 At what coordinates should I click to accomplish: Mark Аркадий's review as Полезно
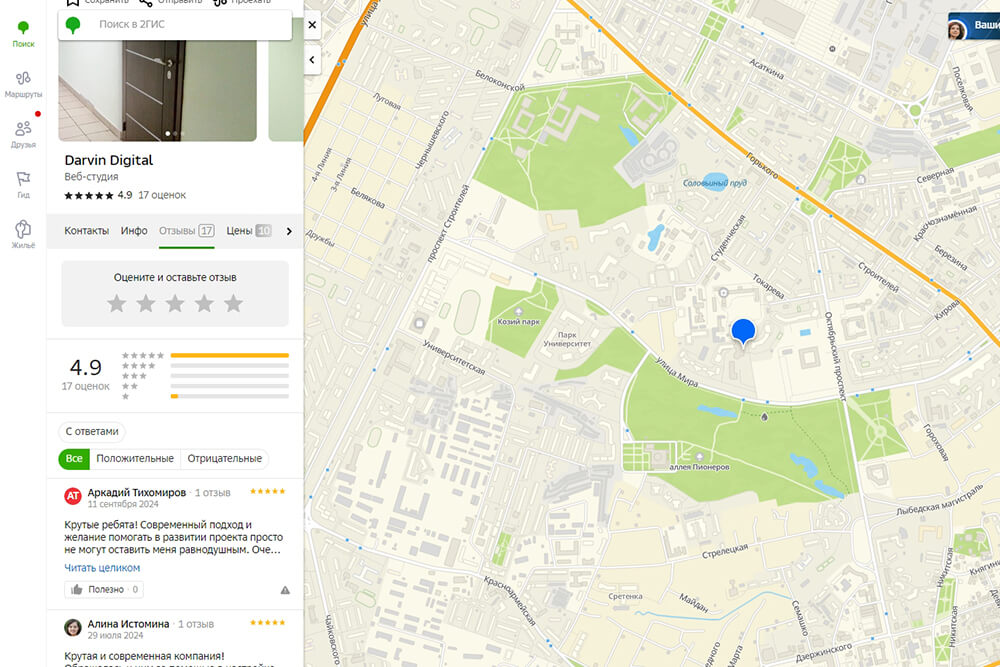[104, 589]
